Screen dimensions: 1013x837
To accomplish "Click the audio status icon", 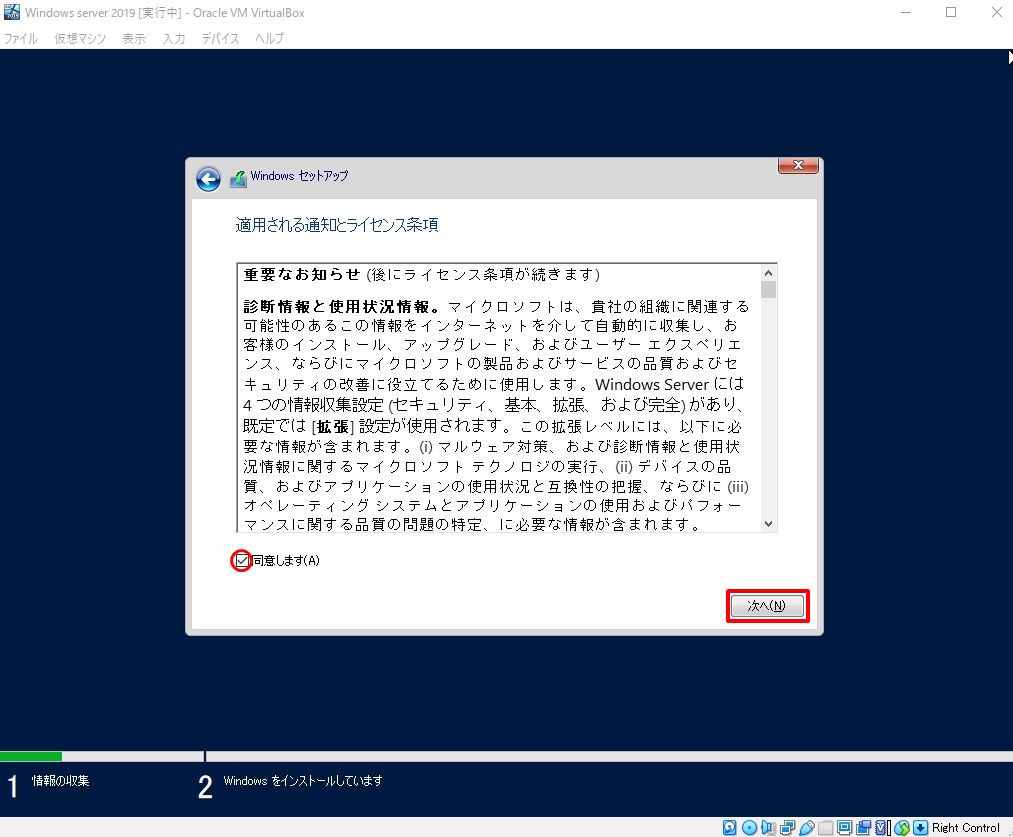I will pyautogui.click(x=768, y=827).
